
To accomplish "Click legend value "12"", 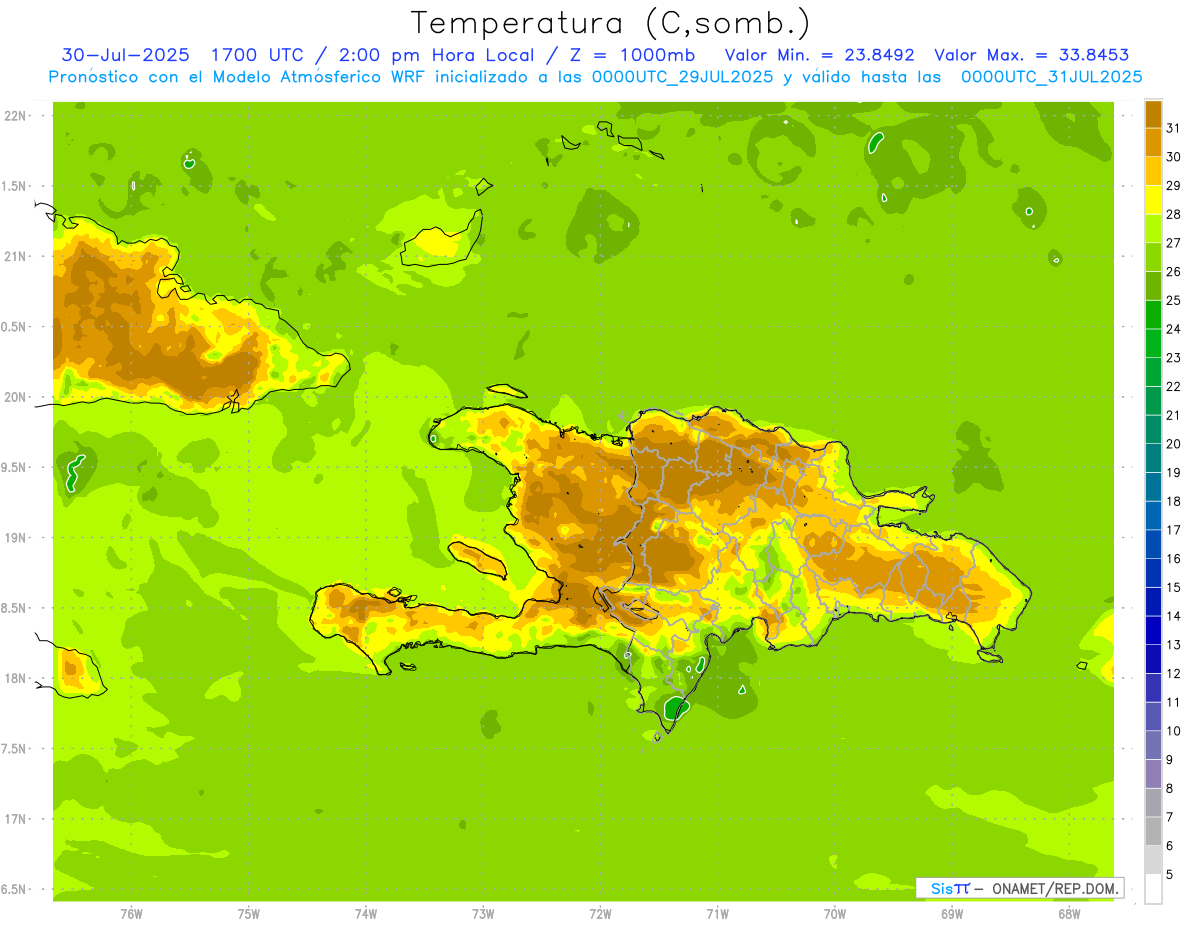I will [x=1174, y=673].
